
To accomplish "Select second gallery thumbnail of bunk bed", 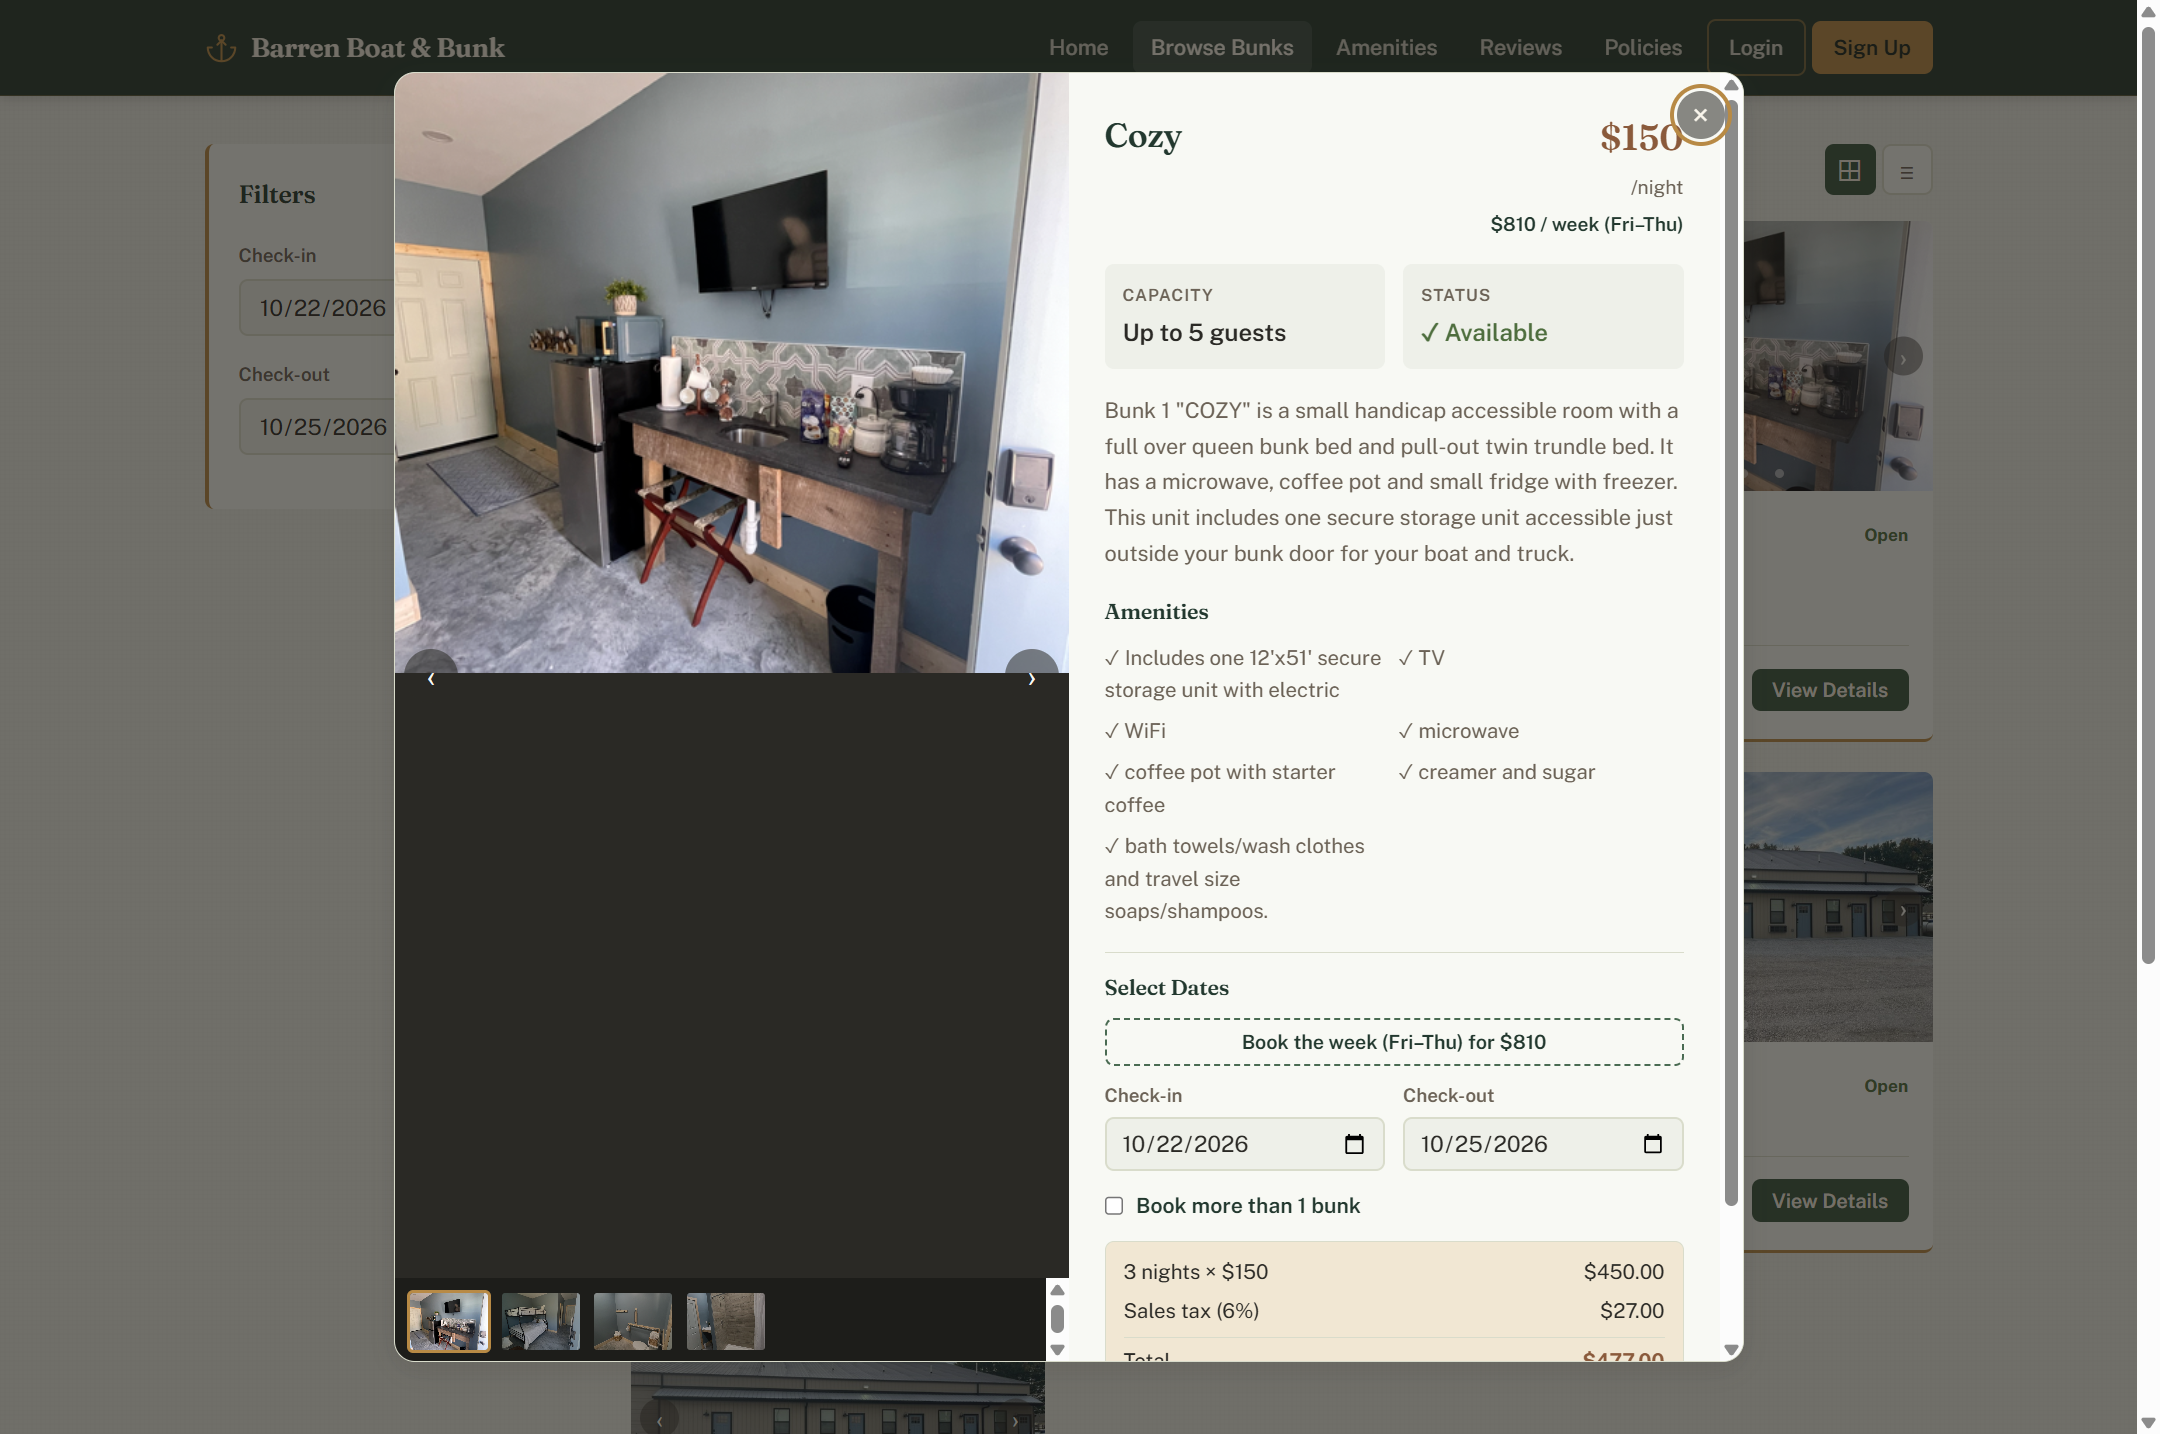I will click(x=541, y=1321).
